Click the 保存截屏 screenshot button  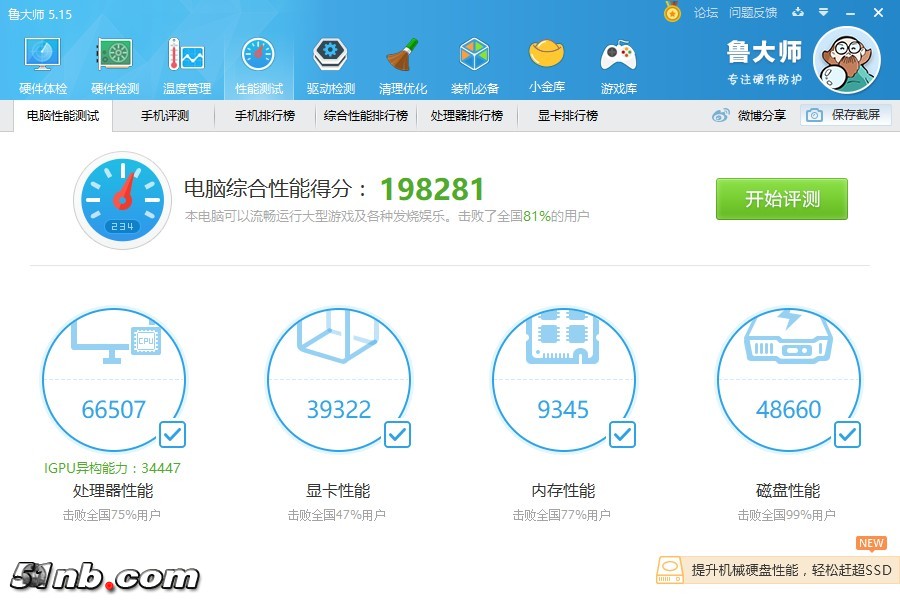tap(845, 116)
